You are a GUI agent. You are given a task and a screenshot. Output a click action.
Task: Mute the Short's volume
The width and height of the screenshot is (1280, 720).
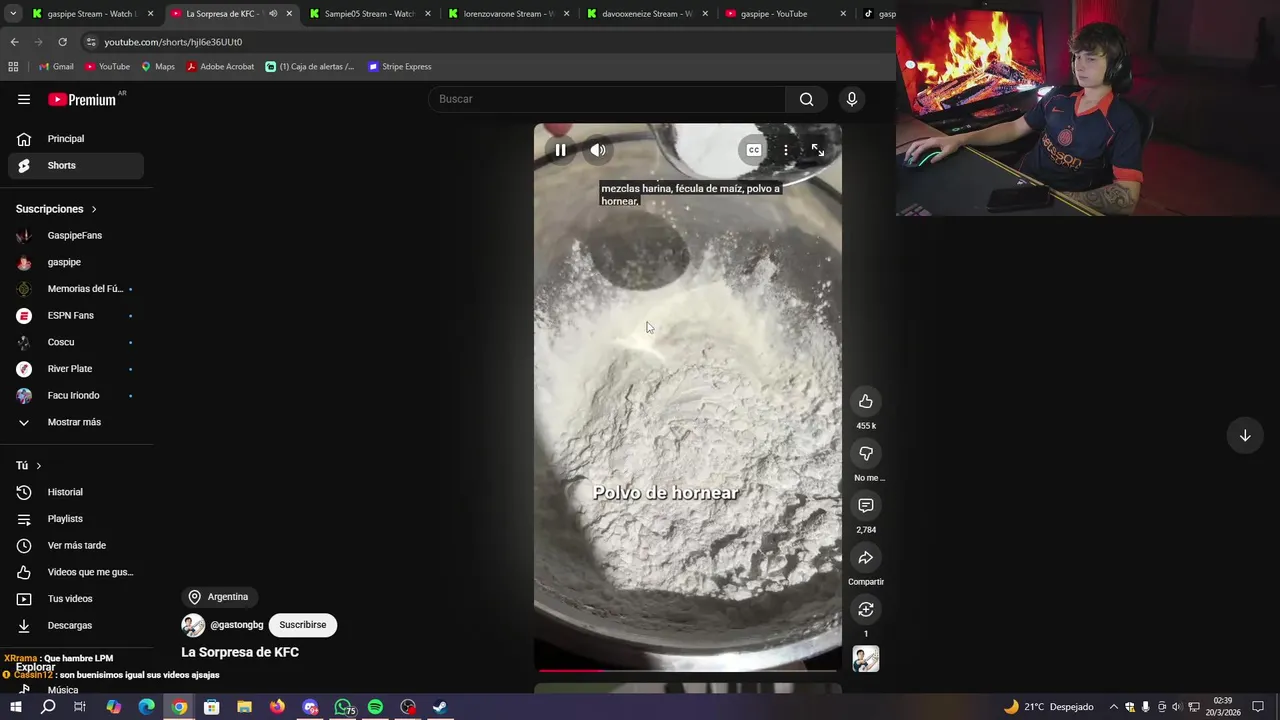coord(598,150)
